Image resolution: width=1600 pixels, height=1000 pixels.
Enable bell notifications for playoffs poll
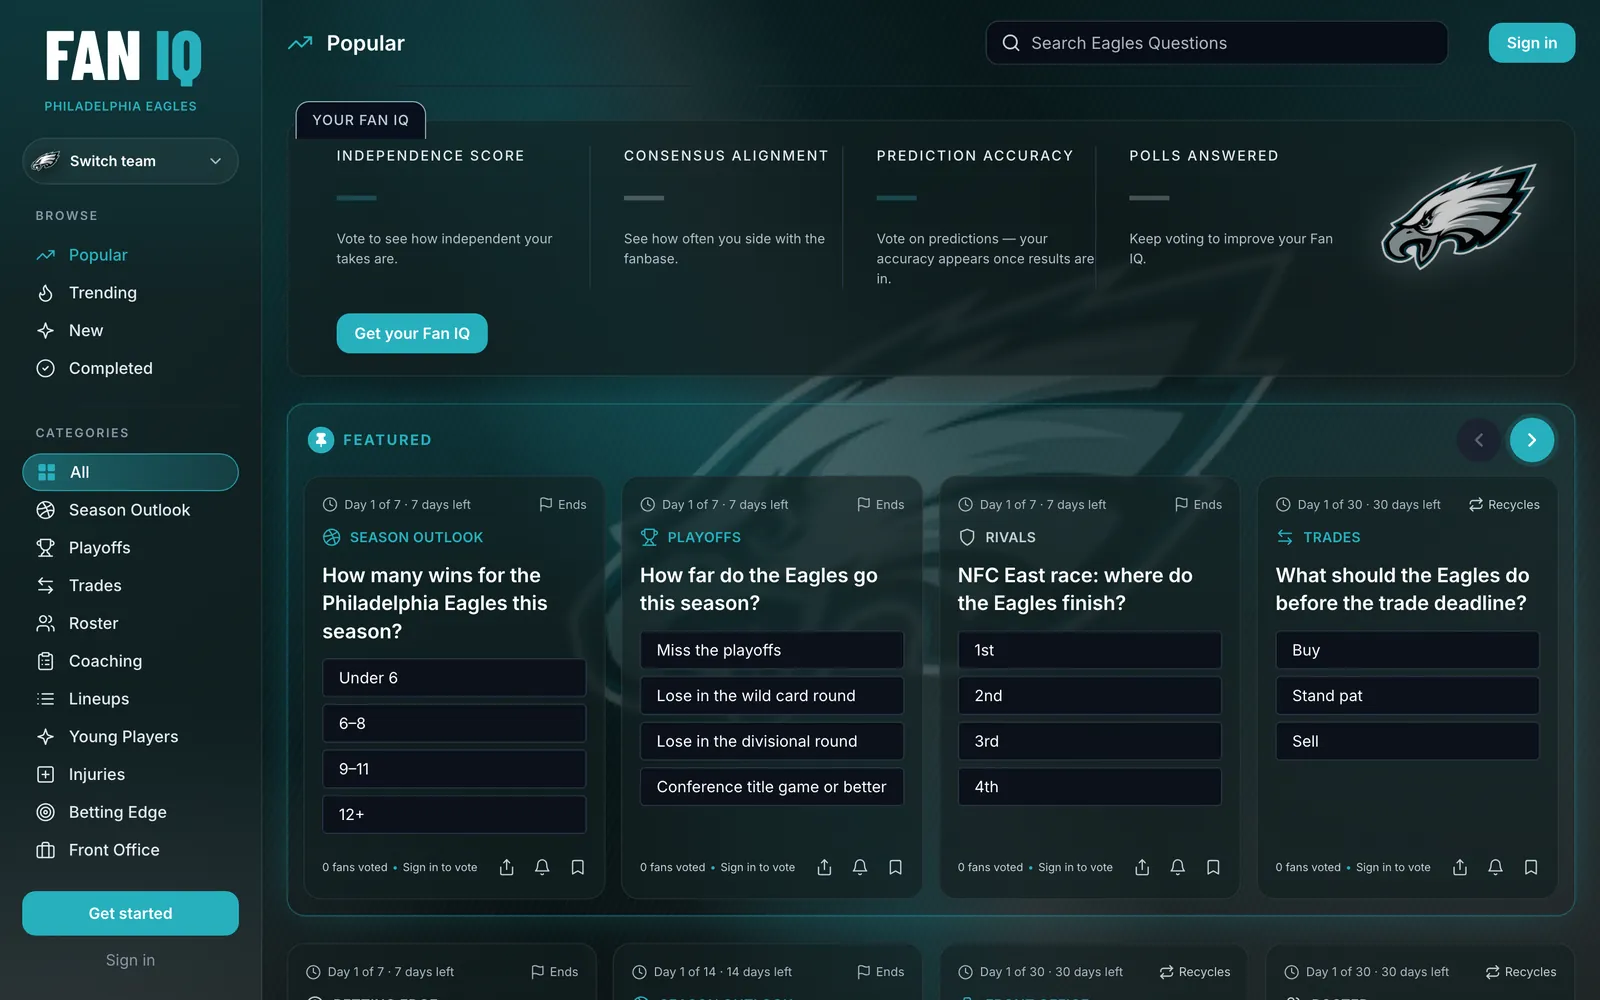[860, 867]
